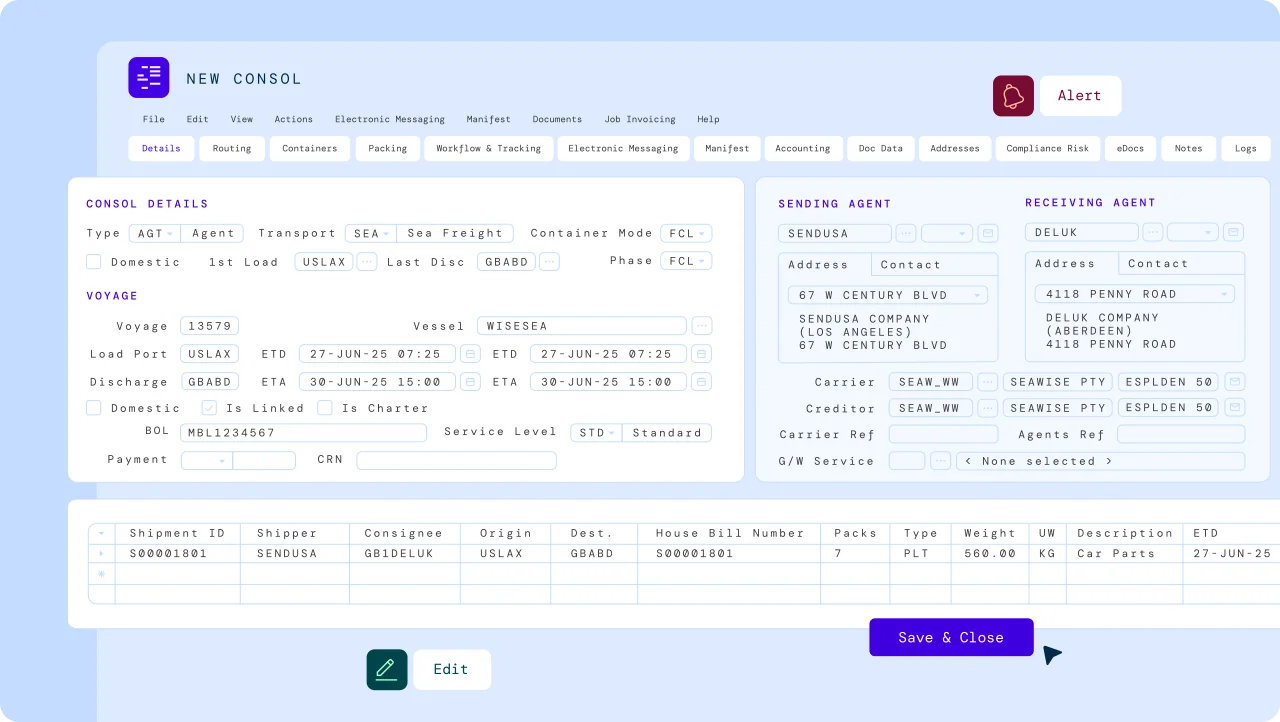The height and width of the screenshot is (722, 1280).
Task: Click ellipsis next to Sending Agent SENDUSA
Action: 906,233
